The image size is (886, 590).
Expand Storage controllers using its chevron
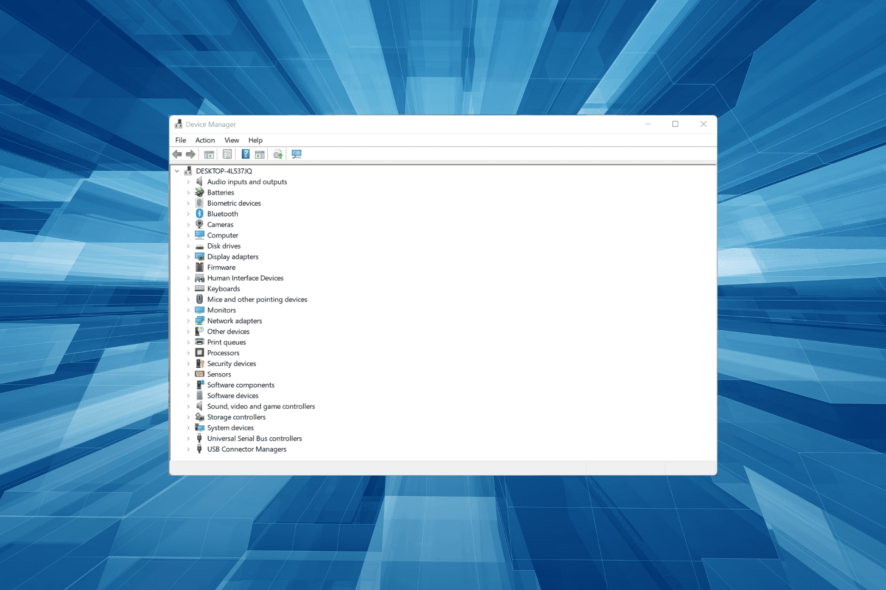(x=188, y=417)
